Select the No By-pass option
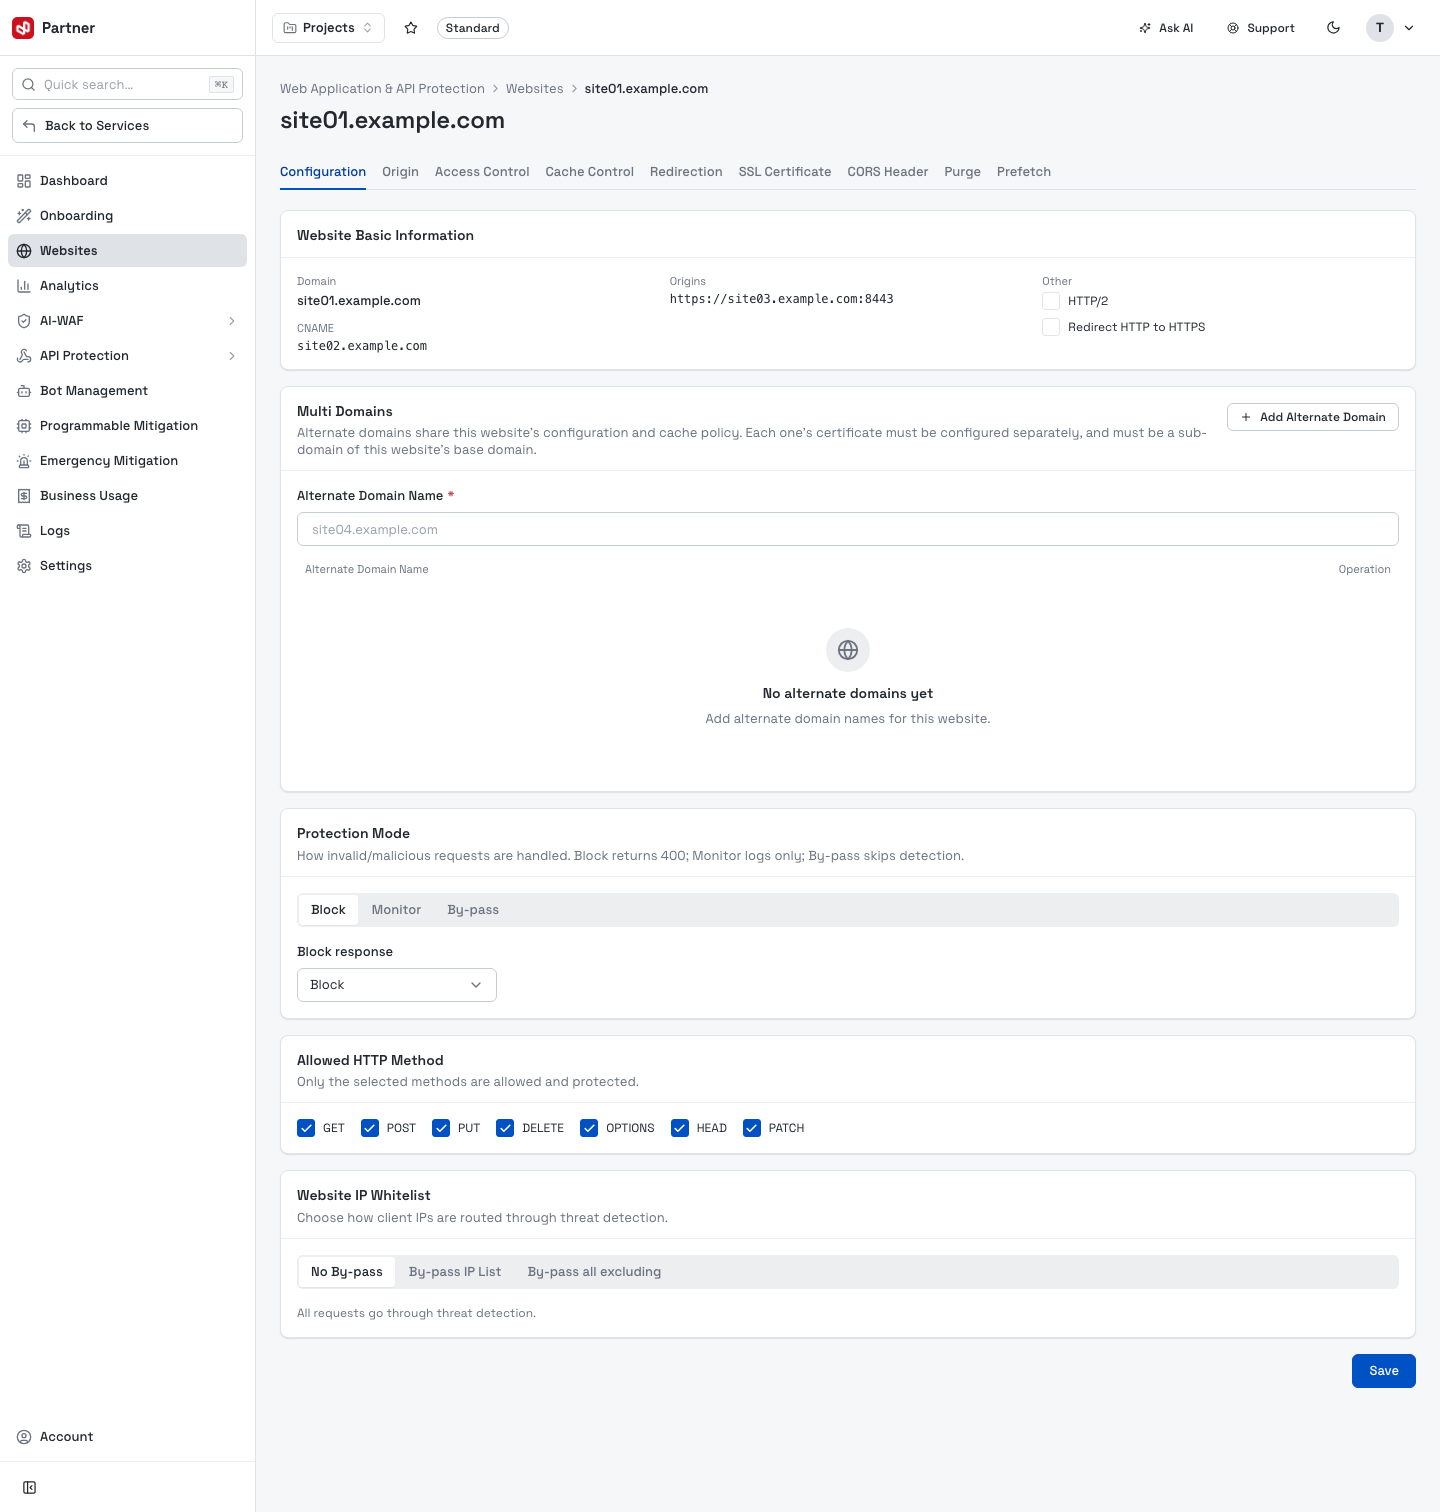1440x1512 pixels. point(347,1272)
